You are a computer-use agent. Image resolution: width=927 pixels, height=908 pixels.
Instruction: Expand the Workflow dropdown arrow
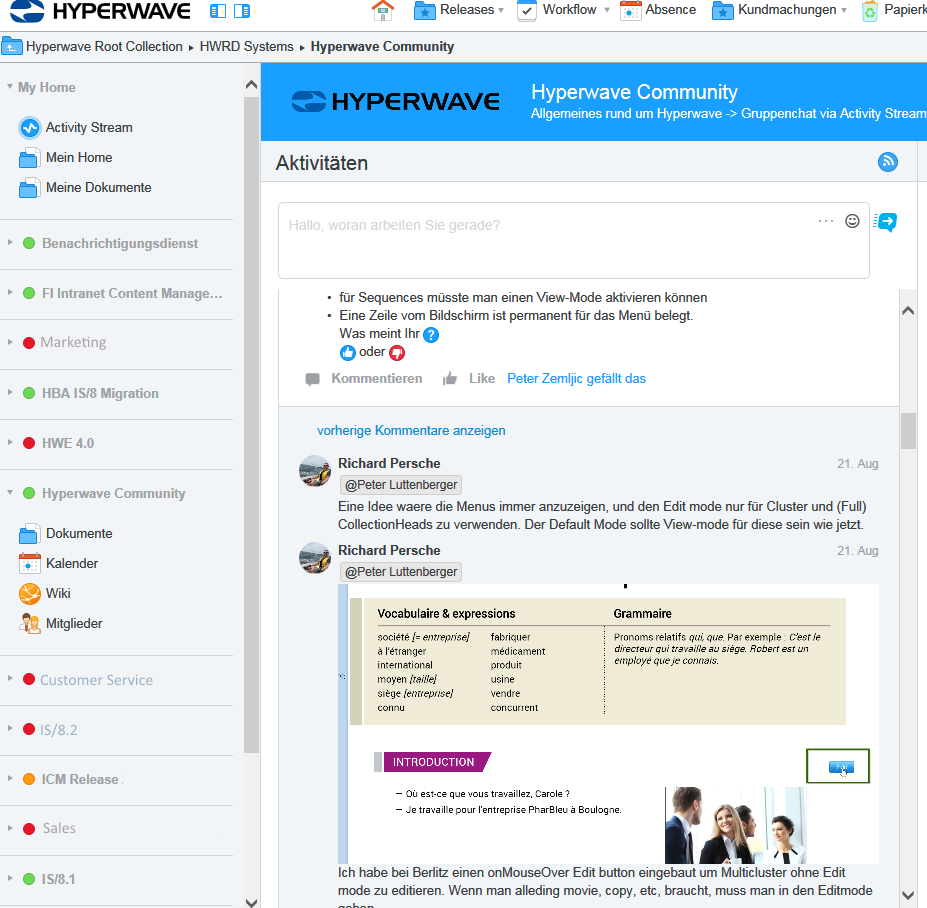pyautogui.click(x=607, y=10)
